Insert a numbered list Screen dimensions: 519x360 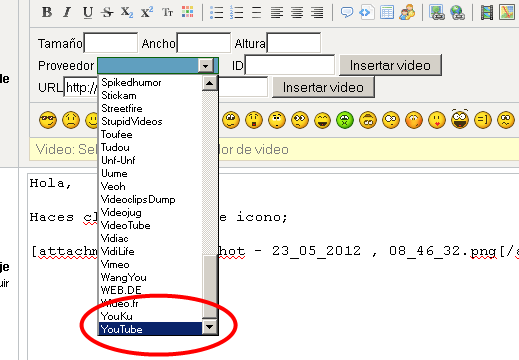coord(236,13)
